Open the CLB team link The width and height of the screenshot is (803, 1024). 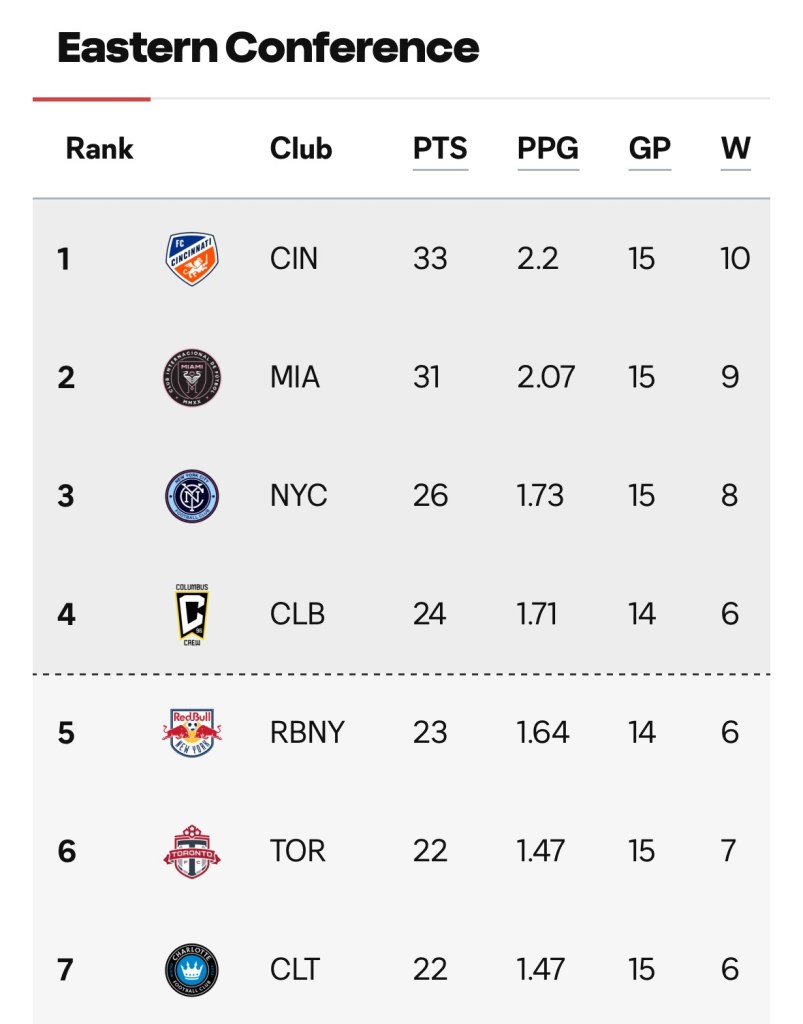297,614
